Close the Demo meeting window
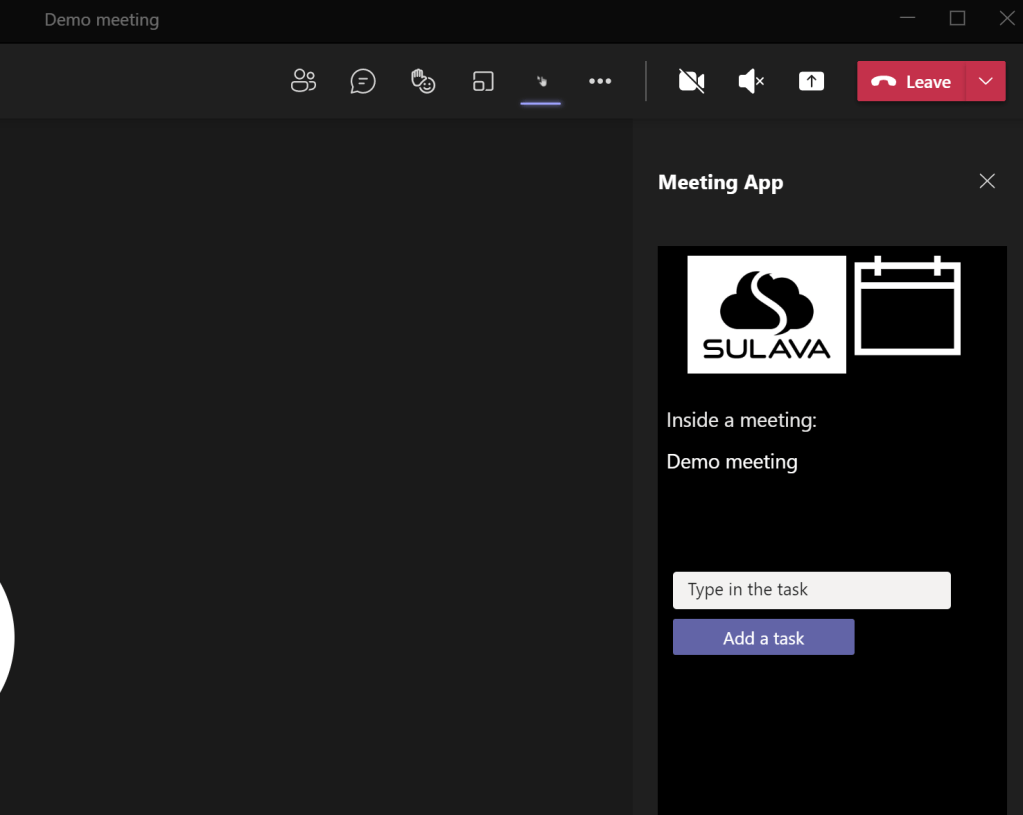 pos(1007,18)
